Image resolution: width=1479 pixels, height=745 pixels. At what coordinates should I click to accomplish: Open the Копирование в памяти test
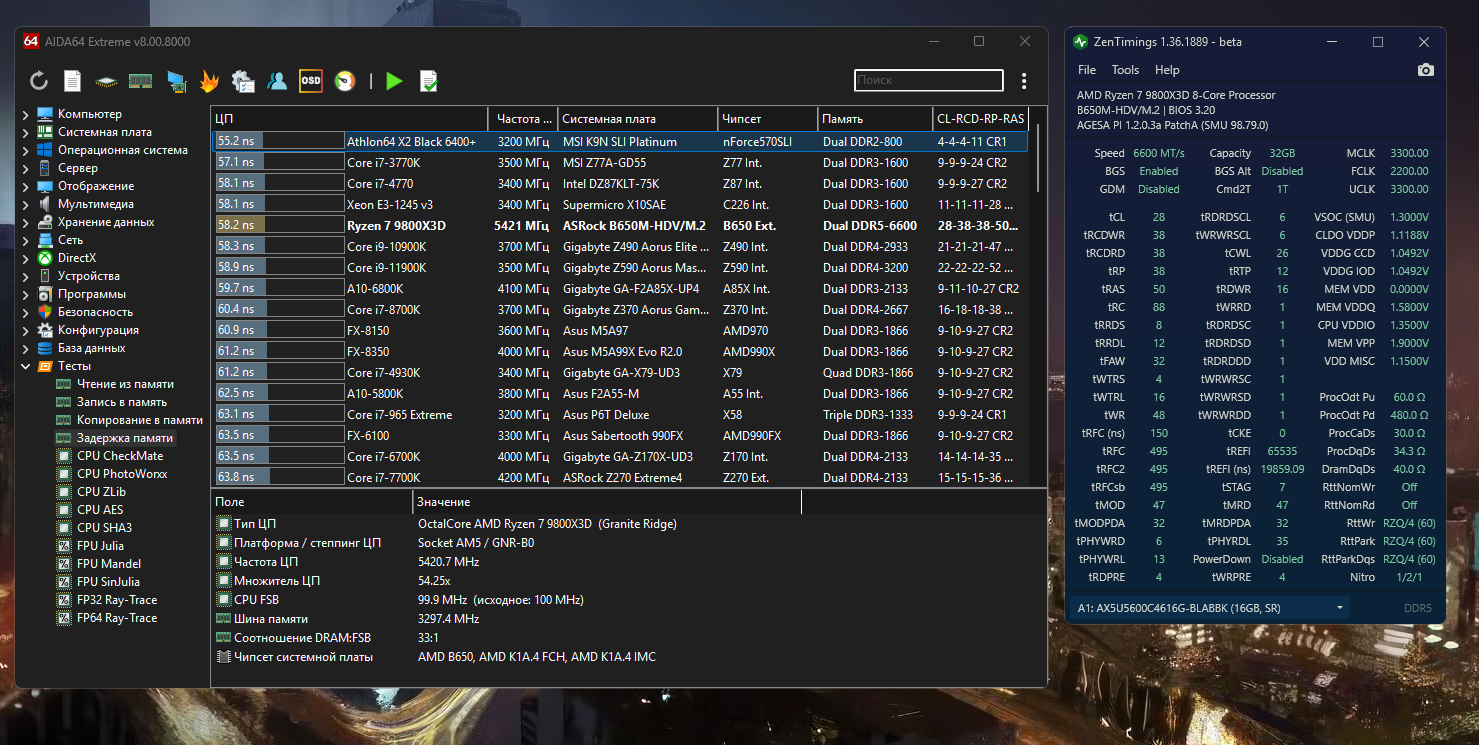[x=140, y=420]
